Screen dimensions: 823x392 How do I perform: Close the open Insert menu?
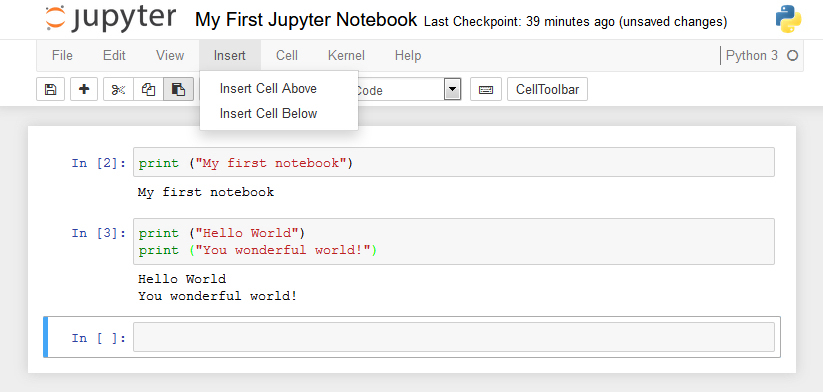(230, 55)
